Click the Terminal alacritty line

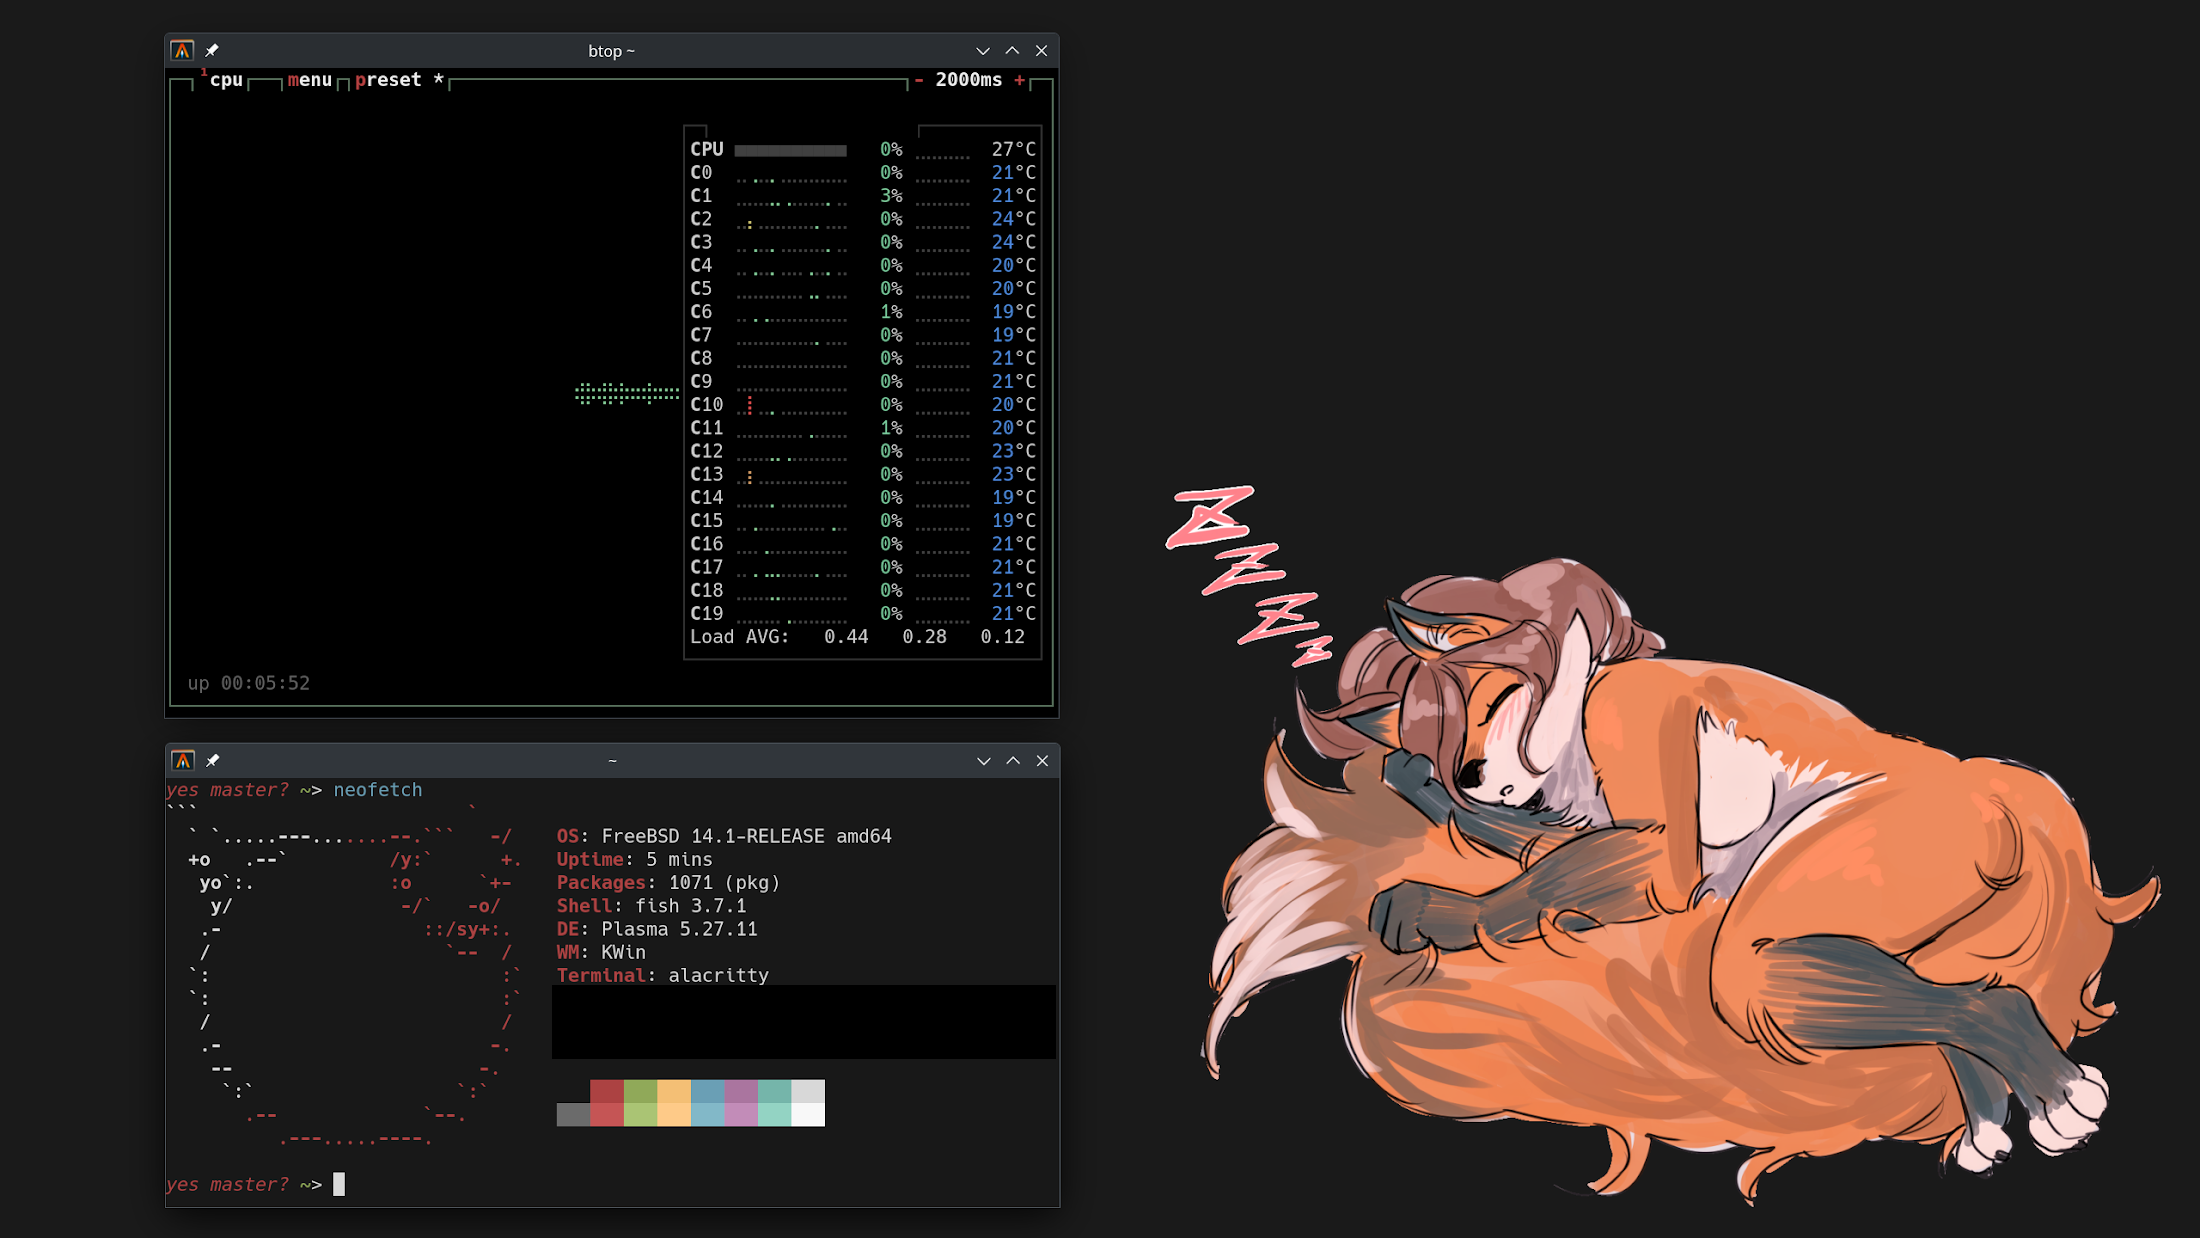click(663, 976)
